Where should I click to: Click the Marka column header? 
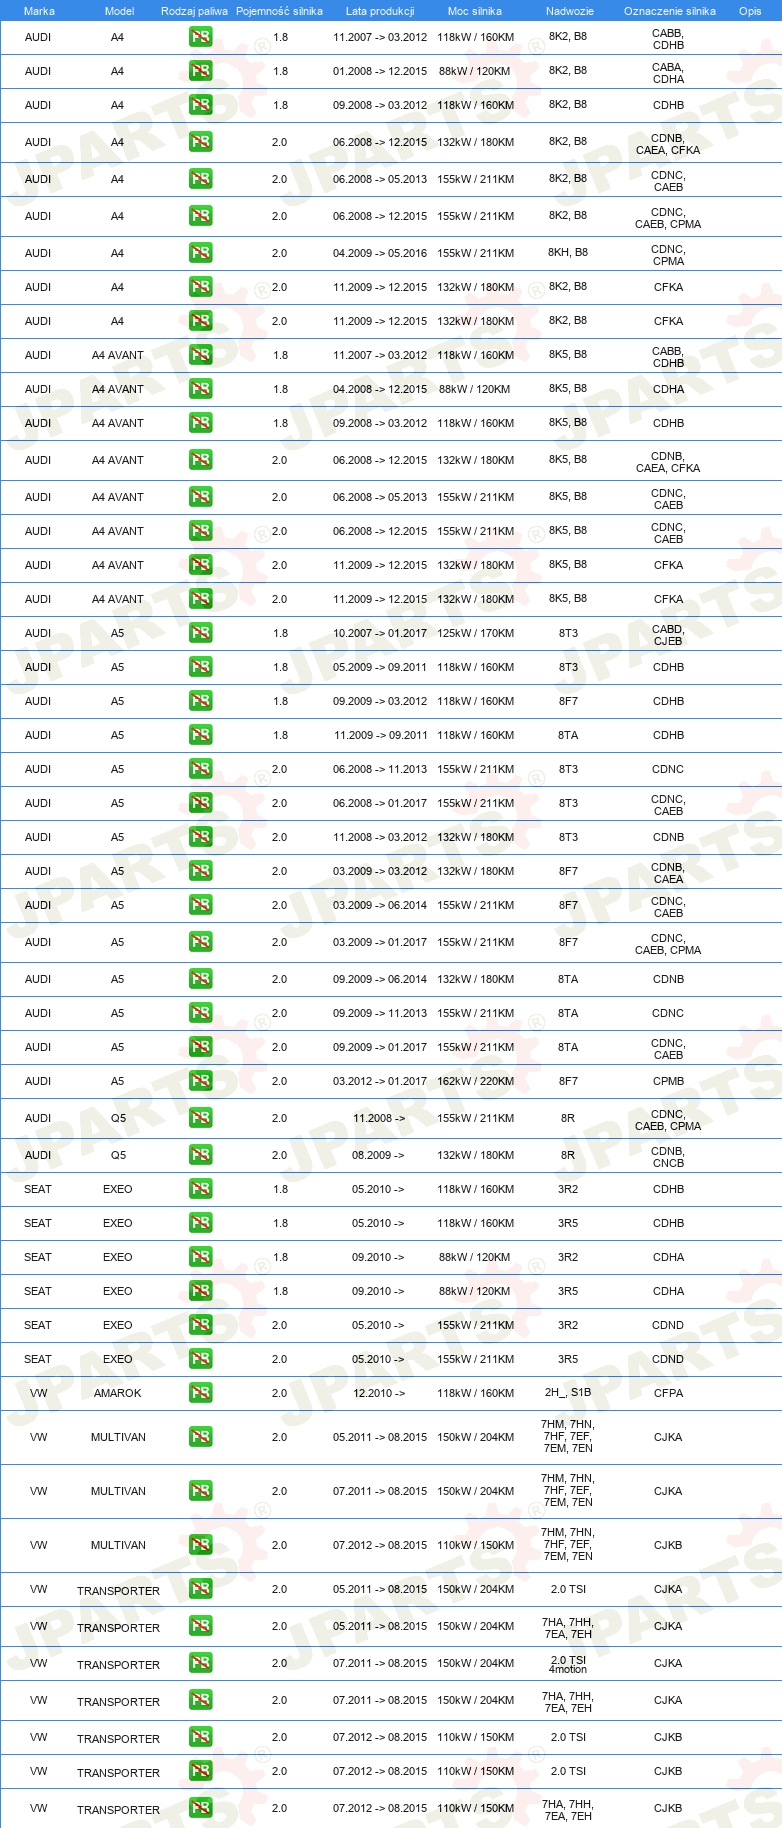click(39, 11)
